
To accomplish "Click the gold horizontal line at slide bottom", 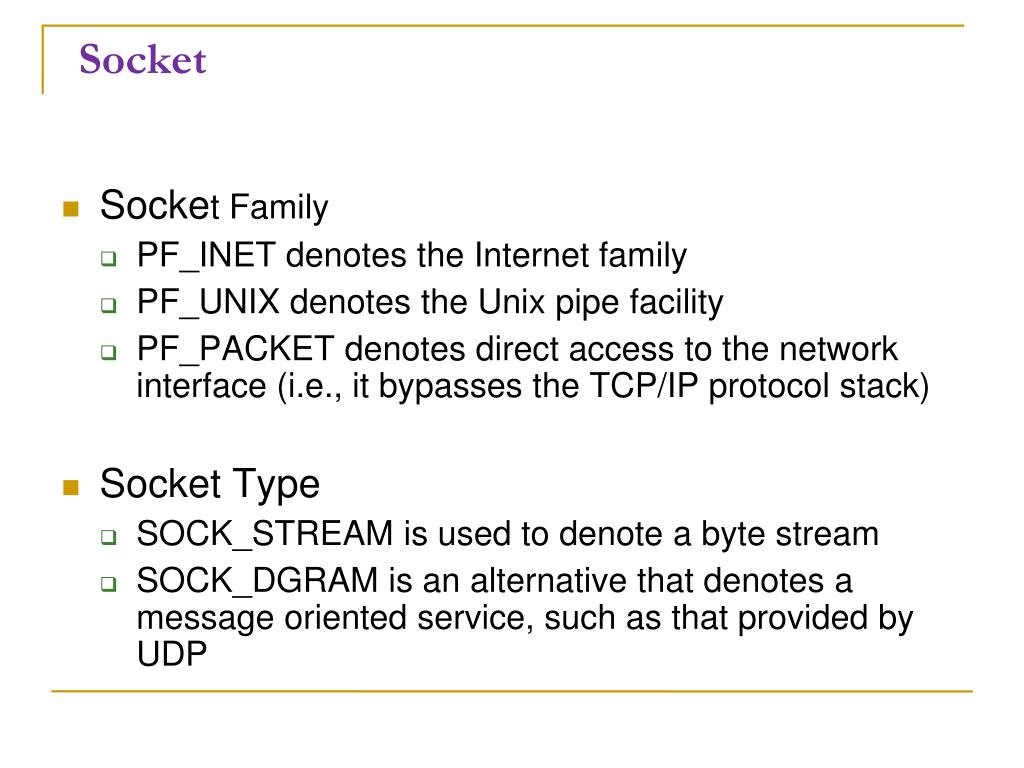I will pos(511,691).
